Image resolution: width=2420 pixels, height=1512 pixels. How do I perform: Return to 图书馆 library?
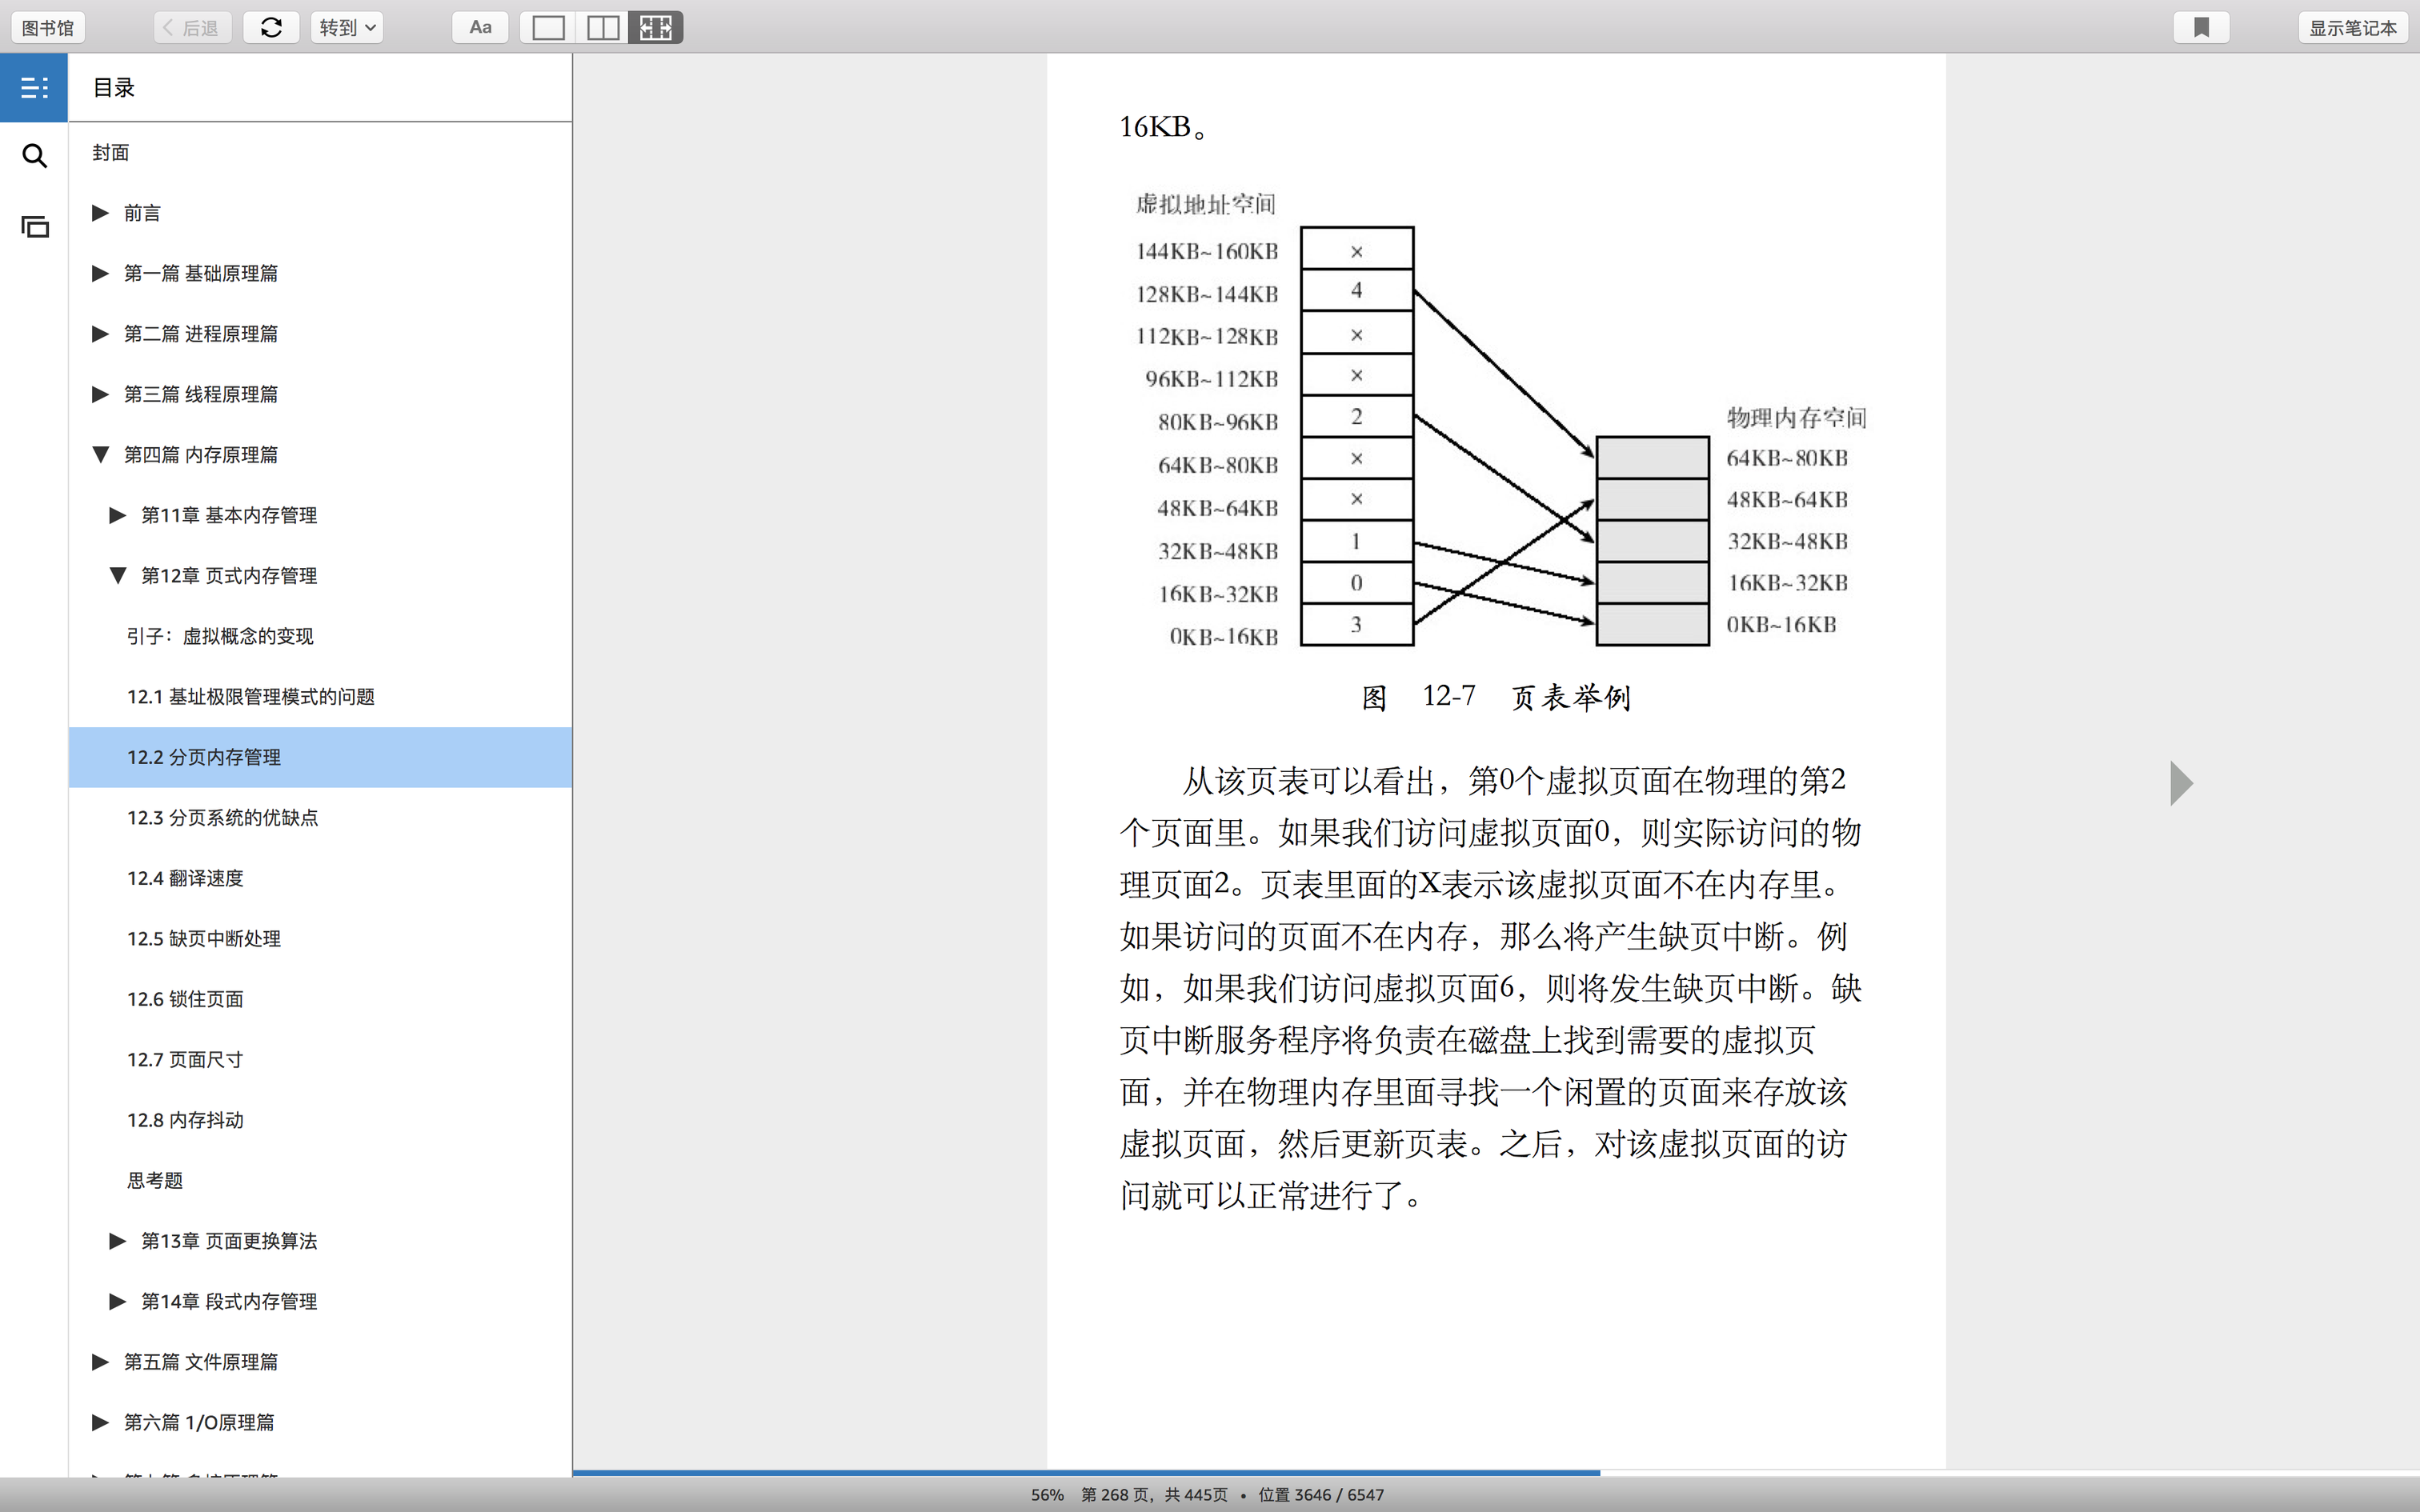(x=48, y=27)
